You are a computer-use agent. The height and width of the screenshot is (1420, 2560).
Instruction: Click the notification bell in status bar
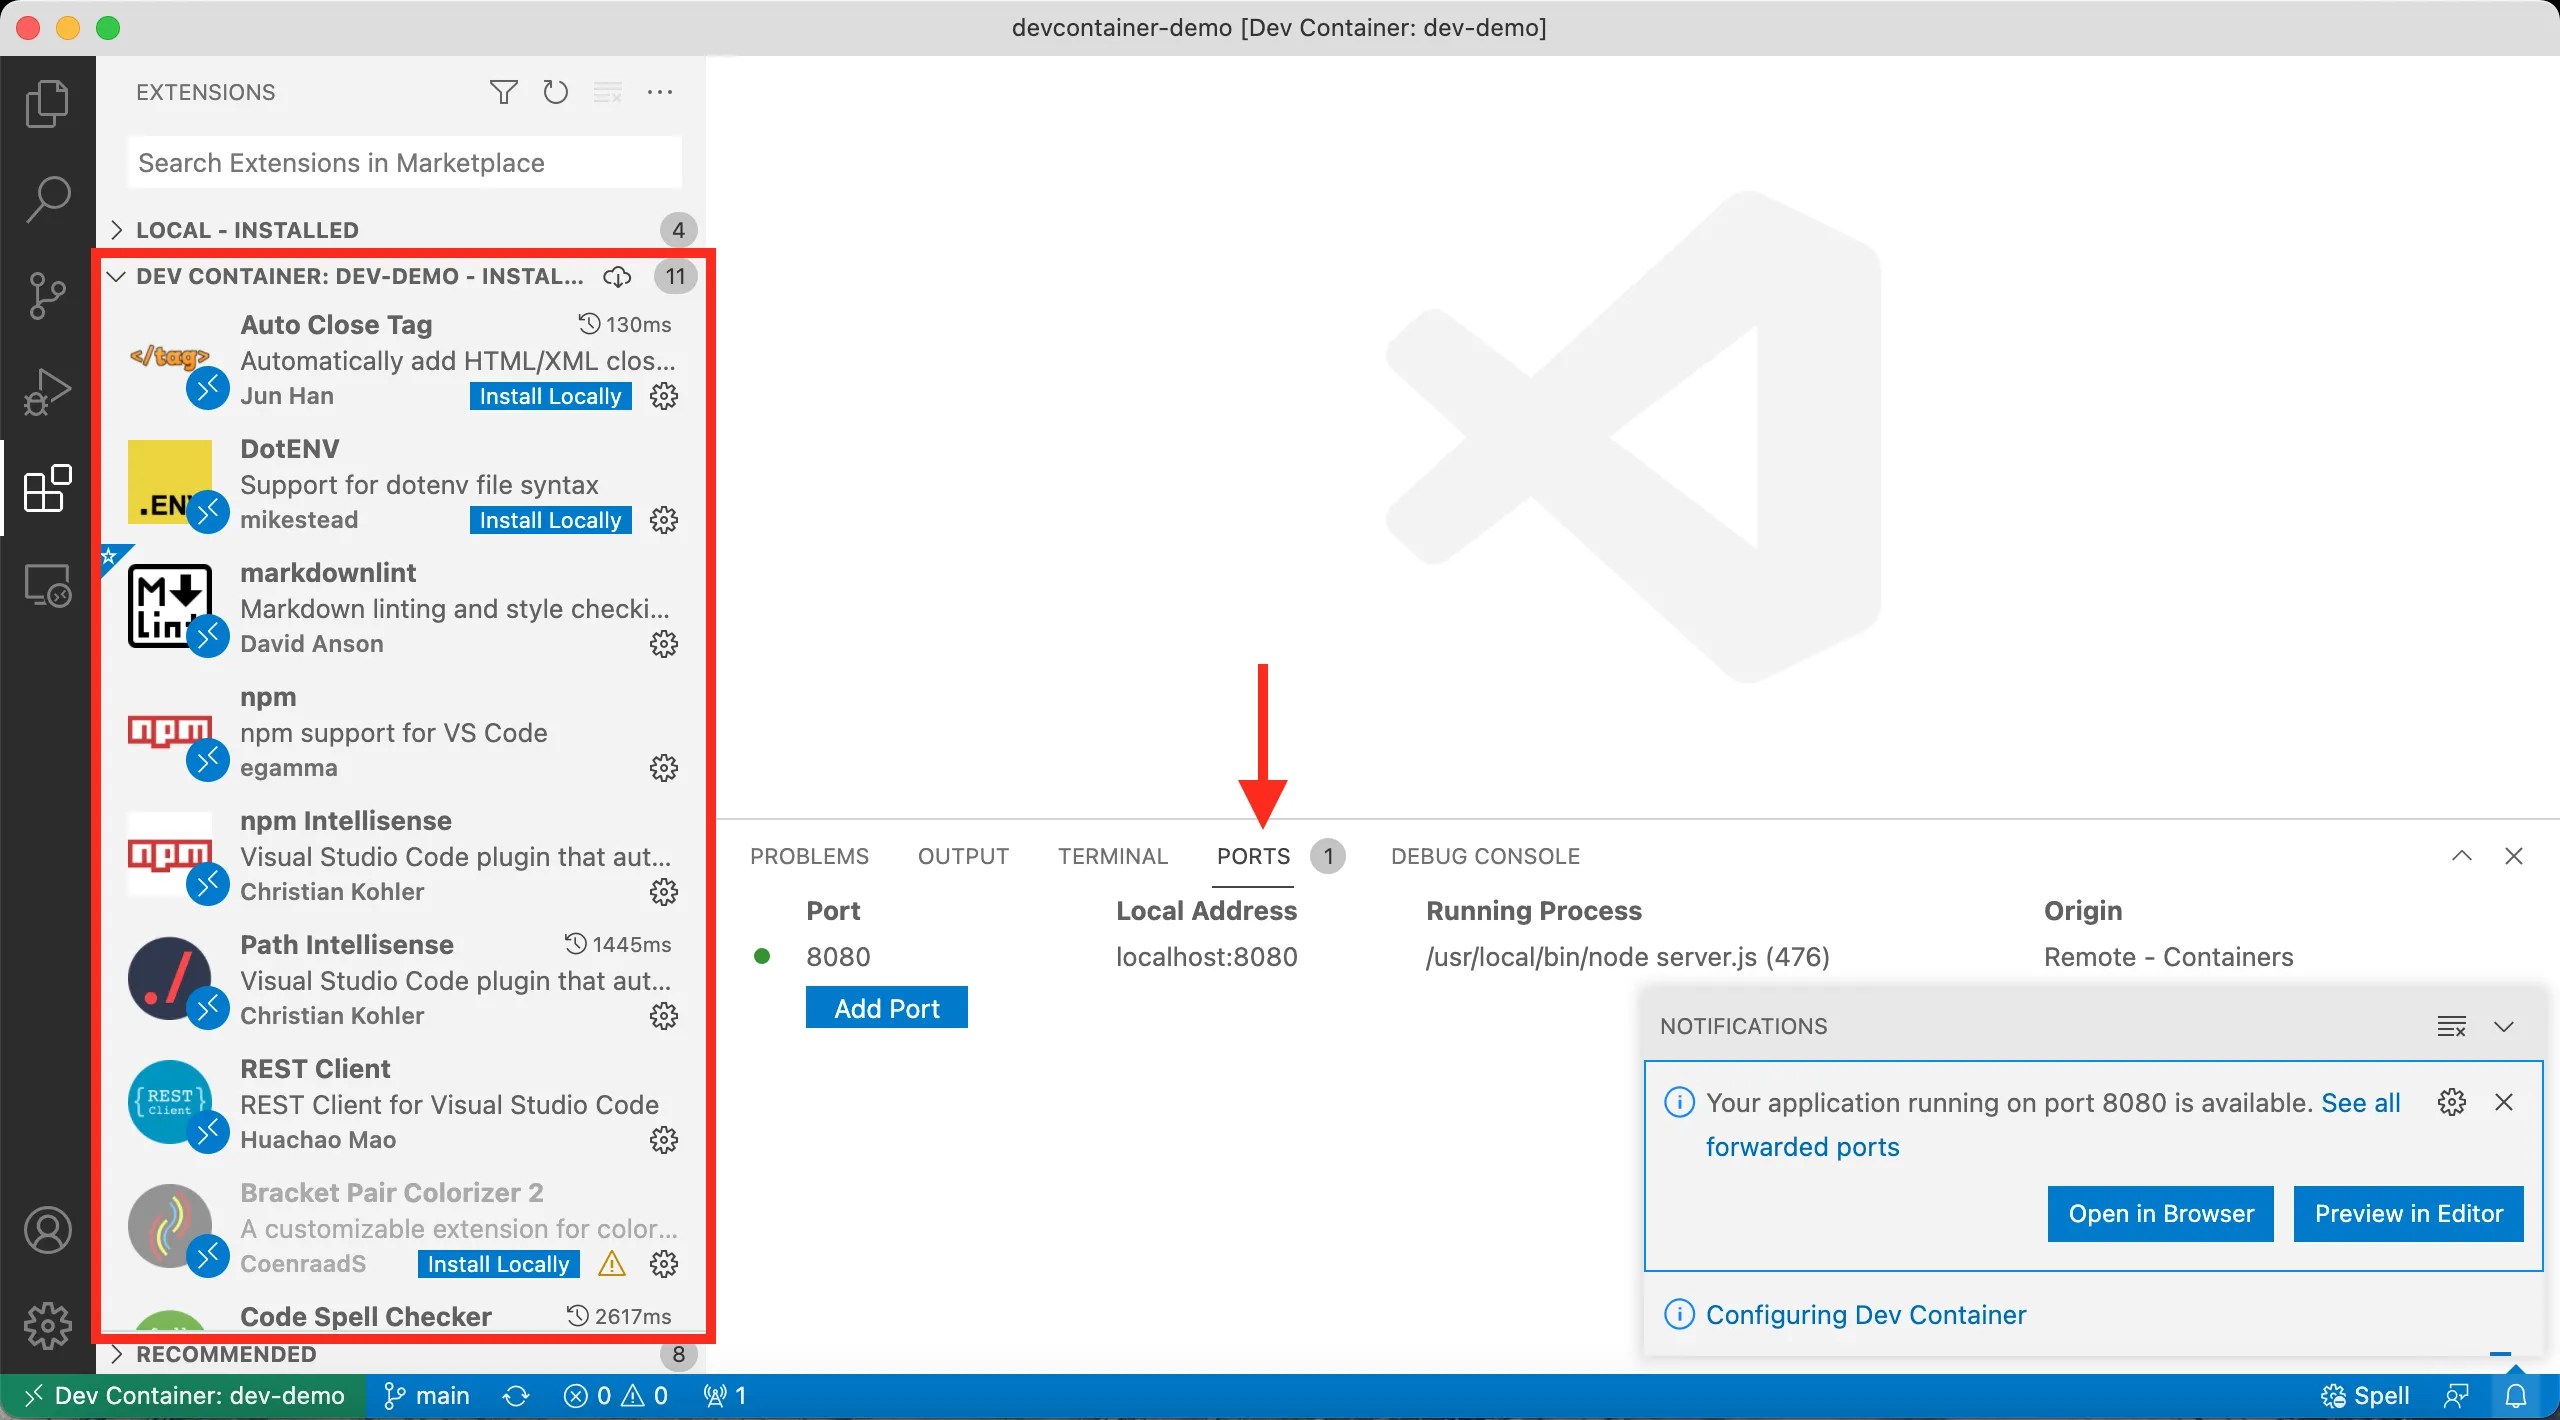click(x=2516, y=1395)
